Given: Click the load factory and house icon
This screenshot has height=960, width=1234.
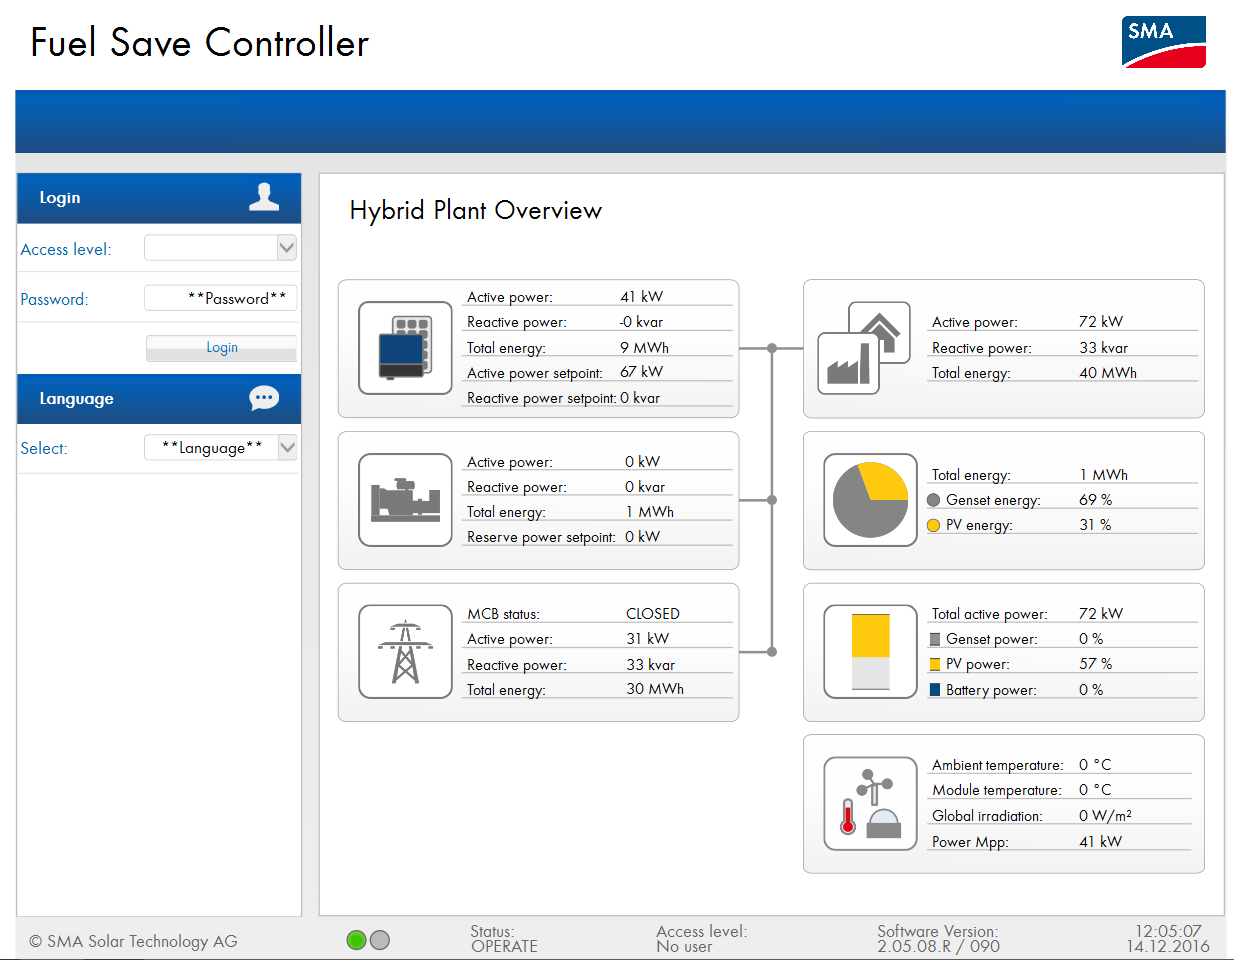Looking at the screenshot, I should point(864,348).
